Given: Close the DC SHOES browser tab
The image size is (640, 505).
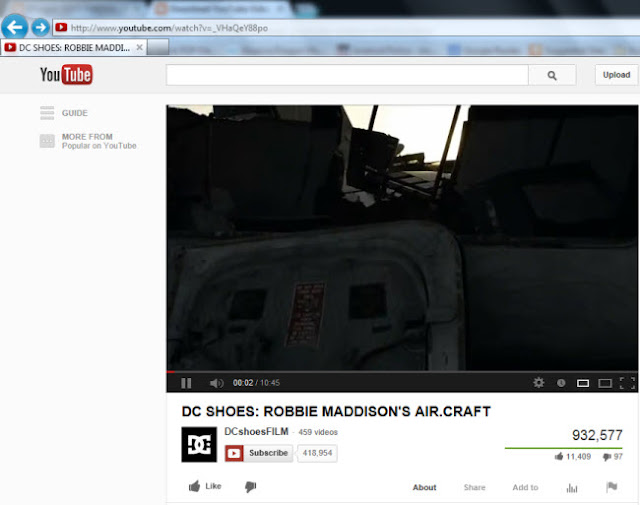Looking at the screenshot, I should 139,47.
